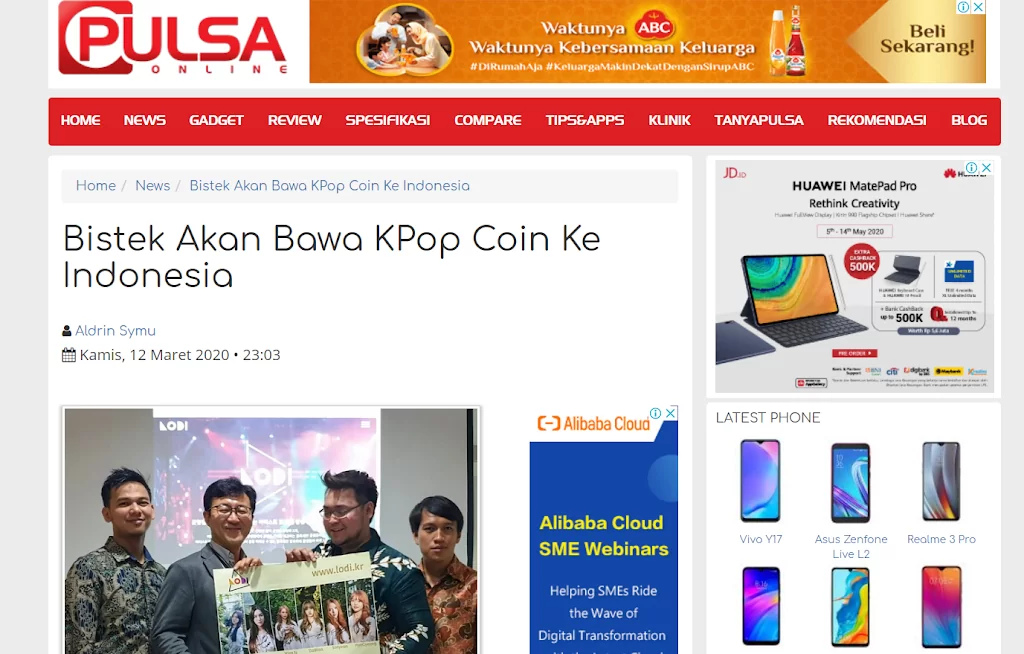The height and width of the screenshot is (654, 1024).
Task: Click the Alibaba Cloud ad info icon
Action: point(656,413)
